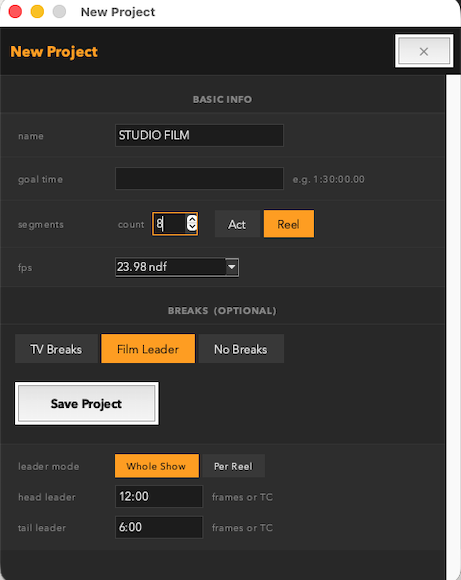Click the 'fps' label
The image size is (461, 580).
25,267
